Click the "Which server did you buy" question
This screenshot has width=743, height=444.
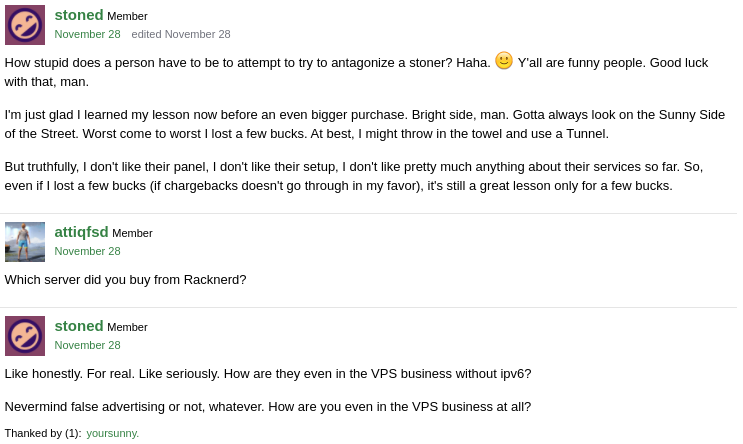point(125,280)
